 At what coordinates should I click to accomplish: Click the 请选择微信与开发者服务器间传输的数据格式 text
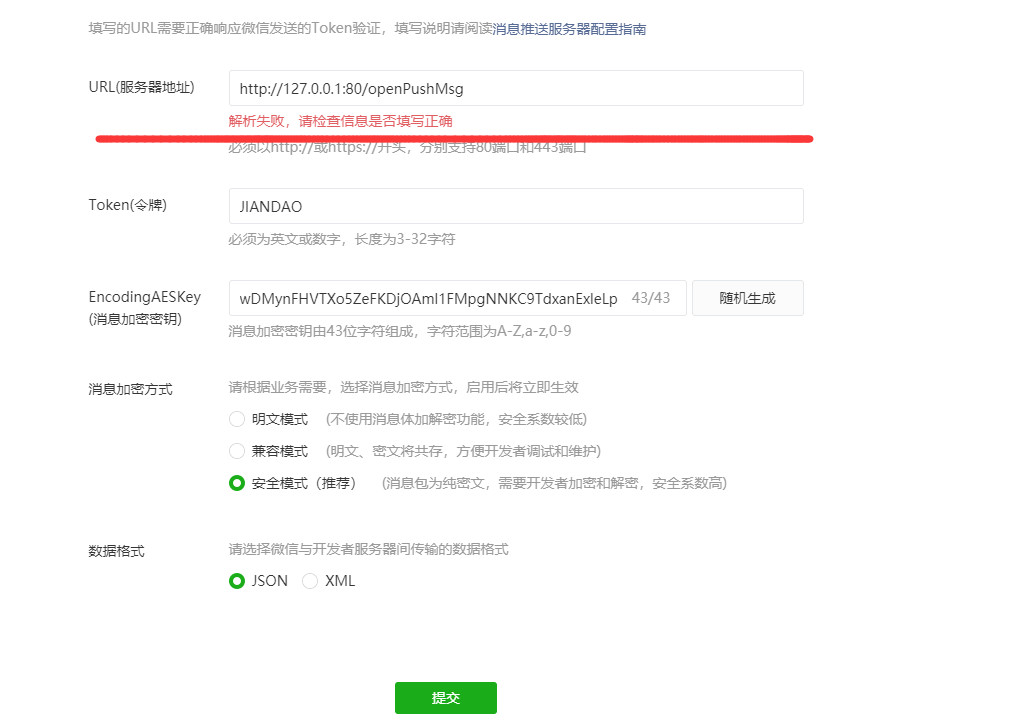(x=369, y=549)
